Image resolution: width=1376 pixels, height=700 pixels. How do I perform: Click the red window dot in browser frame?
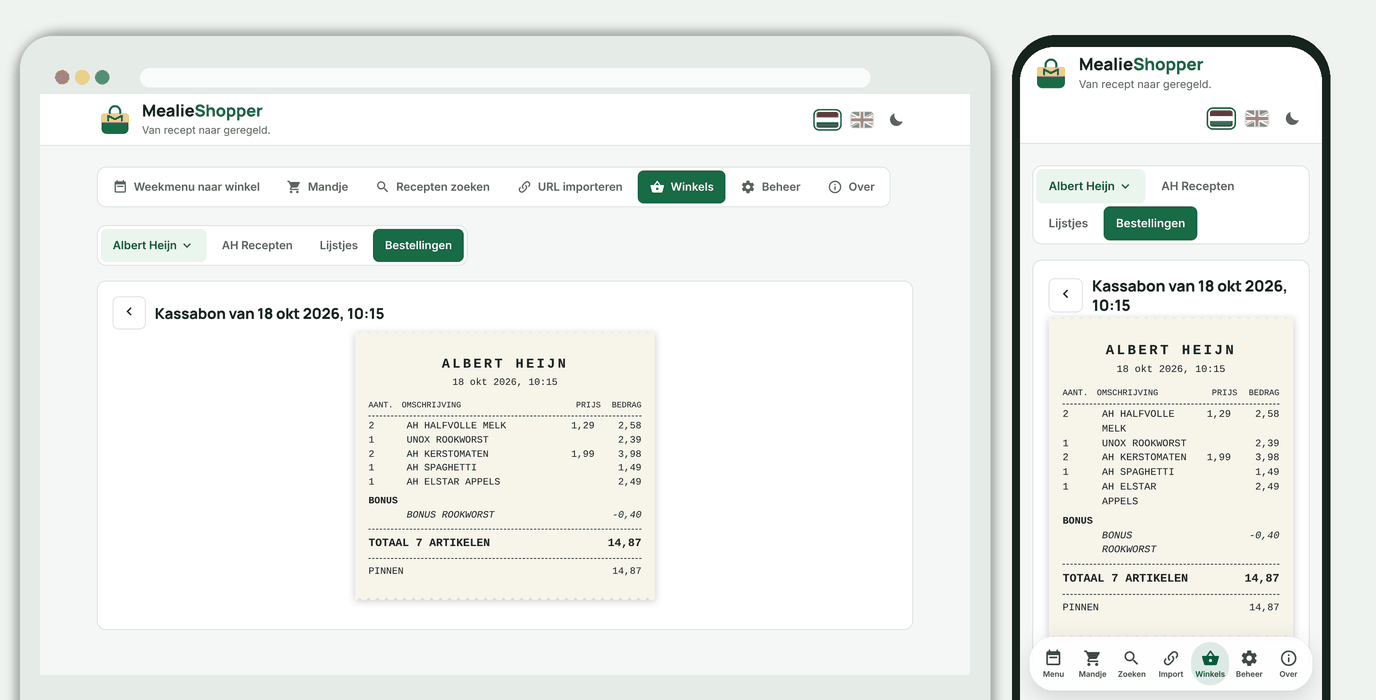click(62, 77)
